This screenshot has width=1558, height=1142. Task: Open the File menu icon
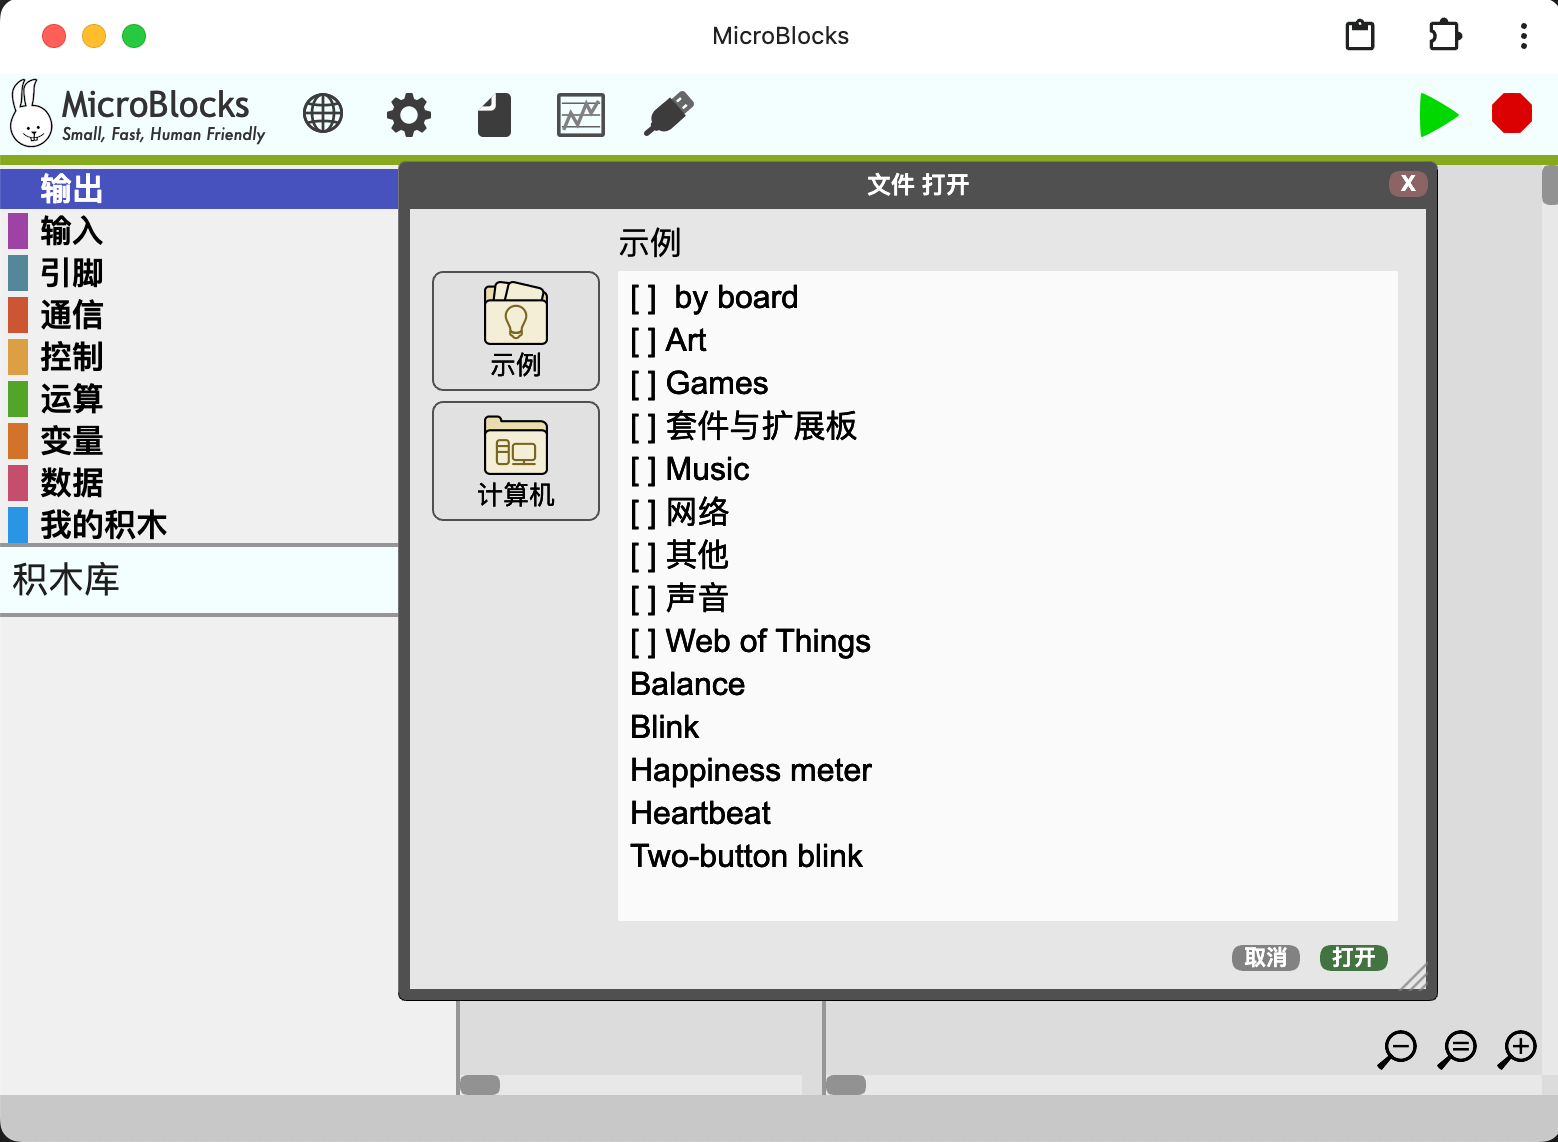(x=495, y=115)
